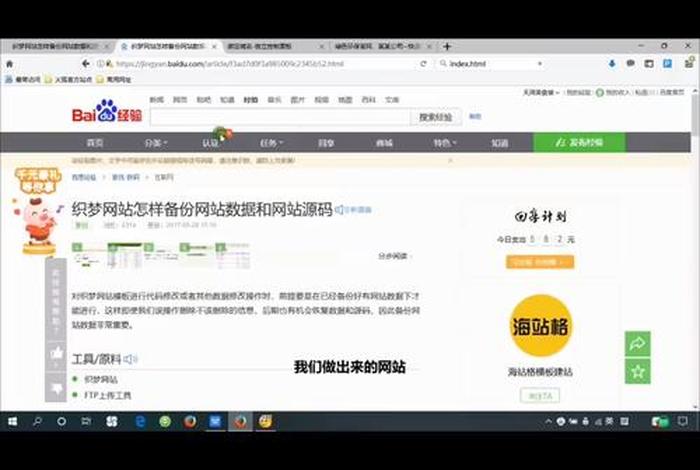Open the Firefox search box dropdown arrow

coord(540,64)
